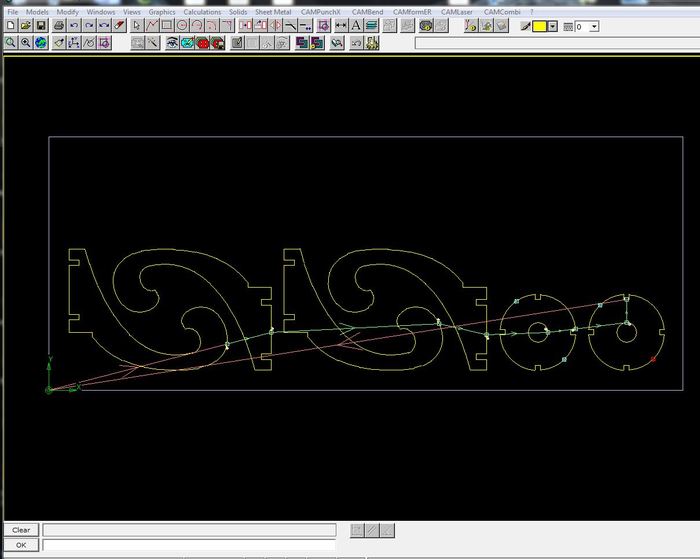The width and height of the screenshot is (700, 559).
Task: Select the arc drawing tool
Action: click(x=197, y=26)
